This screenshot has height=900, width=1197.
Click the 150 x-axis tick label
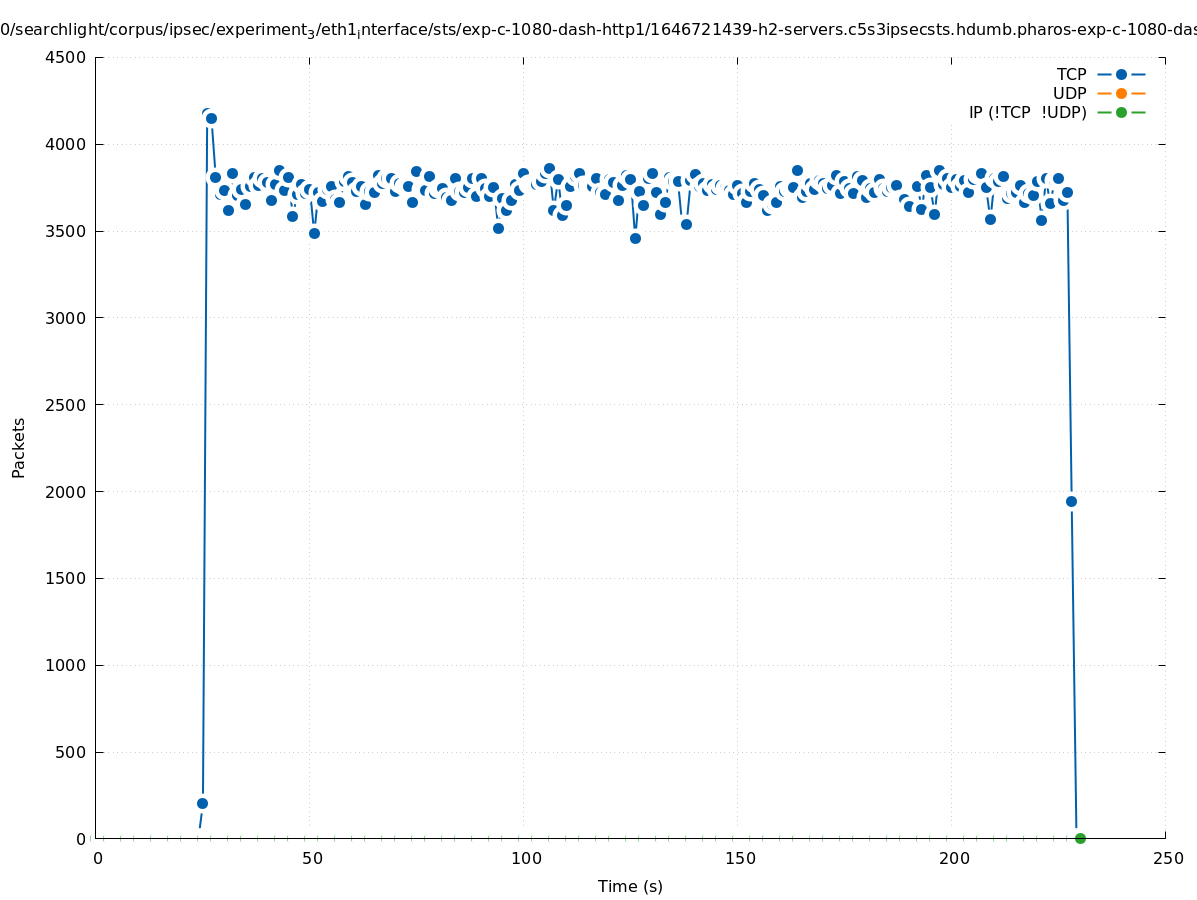(x=739, y=858)
